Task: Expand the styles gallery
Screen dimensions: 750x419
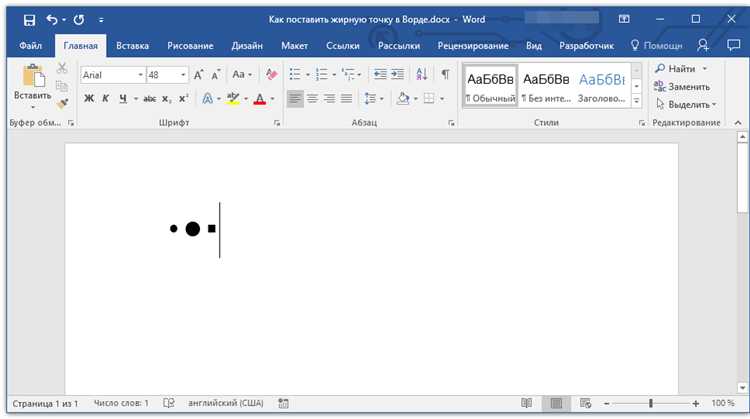Action: (636, 101)
